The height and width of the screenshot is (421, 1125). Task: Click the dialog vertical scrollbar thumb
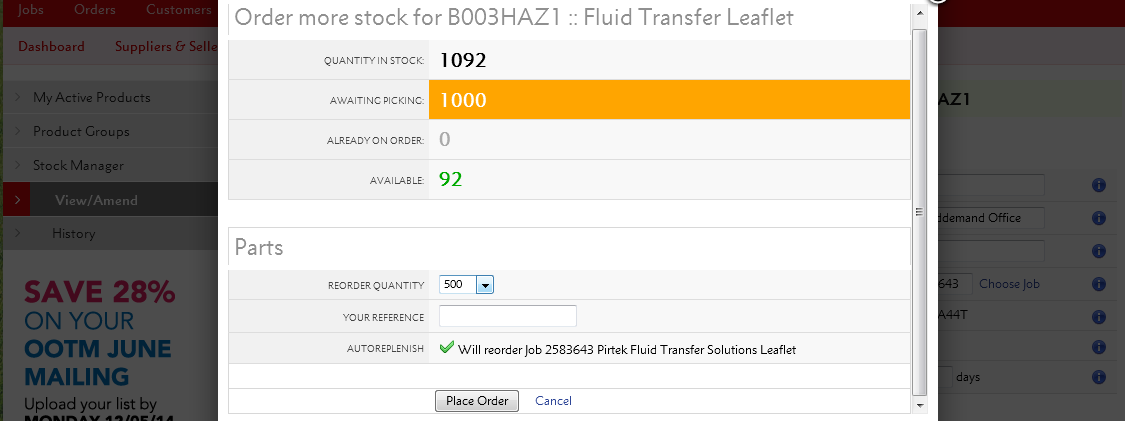coord(919,212)
